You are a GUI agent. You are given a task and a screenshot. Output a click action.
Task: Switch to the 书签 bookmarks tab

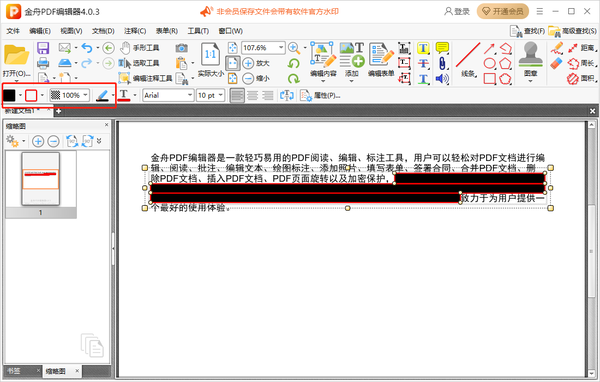(x=15, y=371)
